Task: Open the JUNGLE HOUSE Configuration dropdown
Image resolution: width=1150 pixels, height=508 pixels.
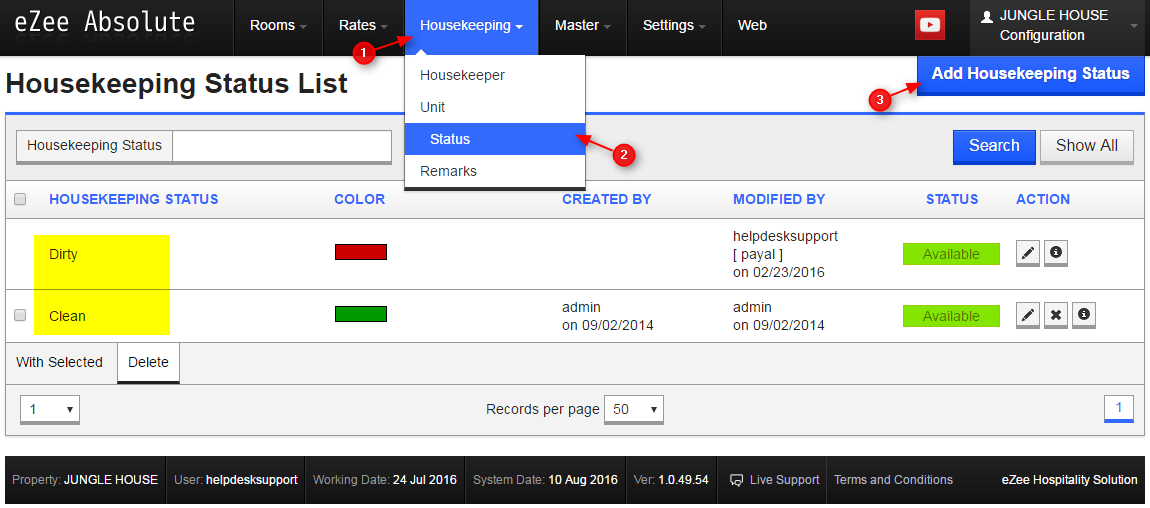Action: click(1059, 26)
